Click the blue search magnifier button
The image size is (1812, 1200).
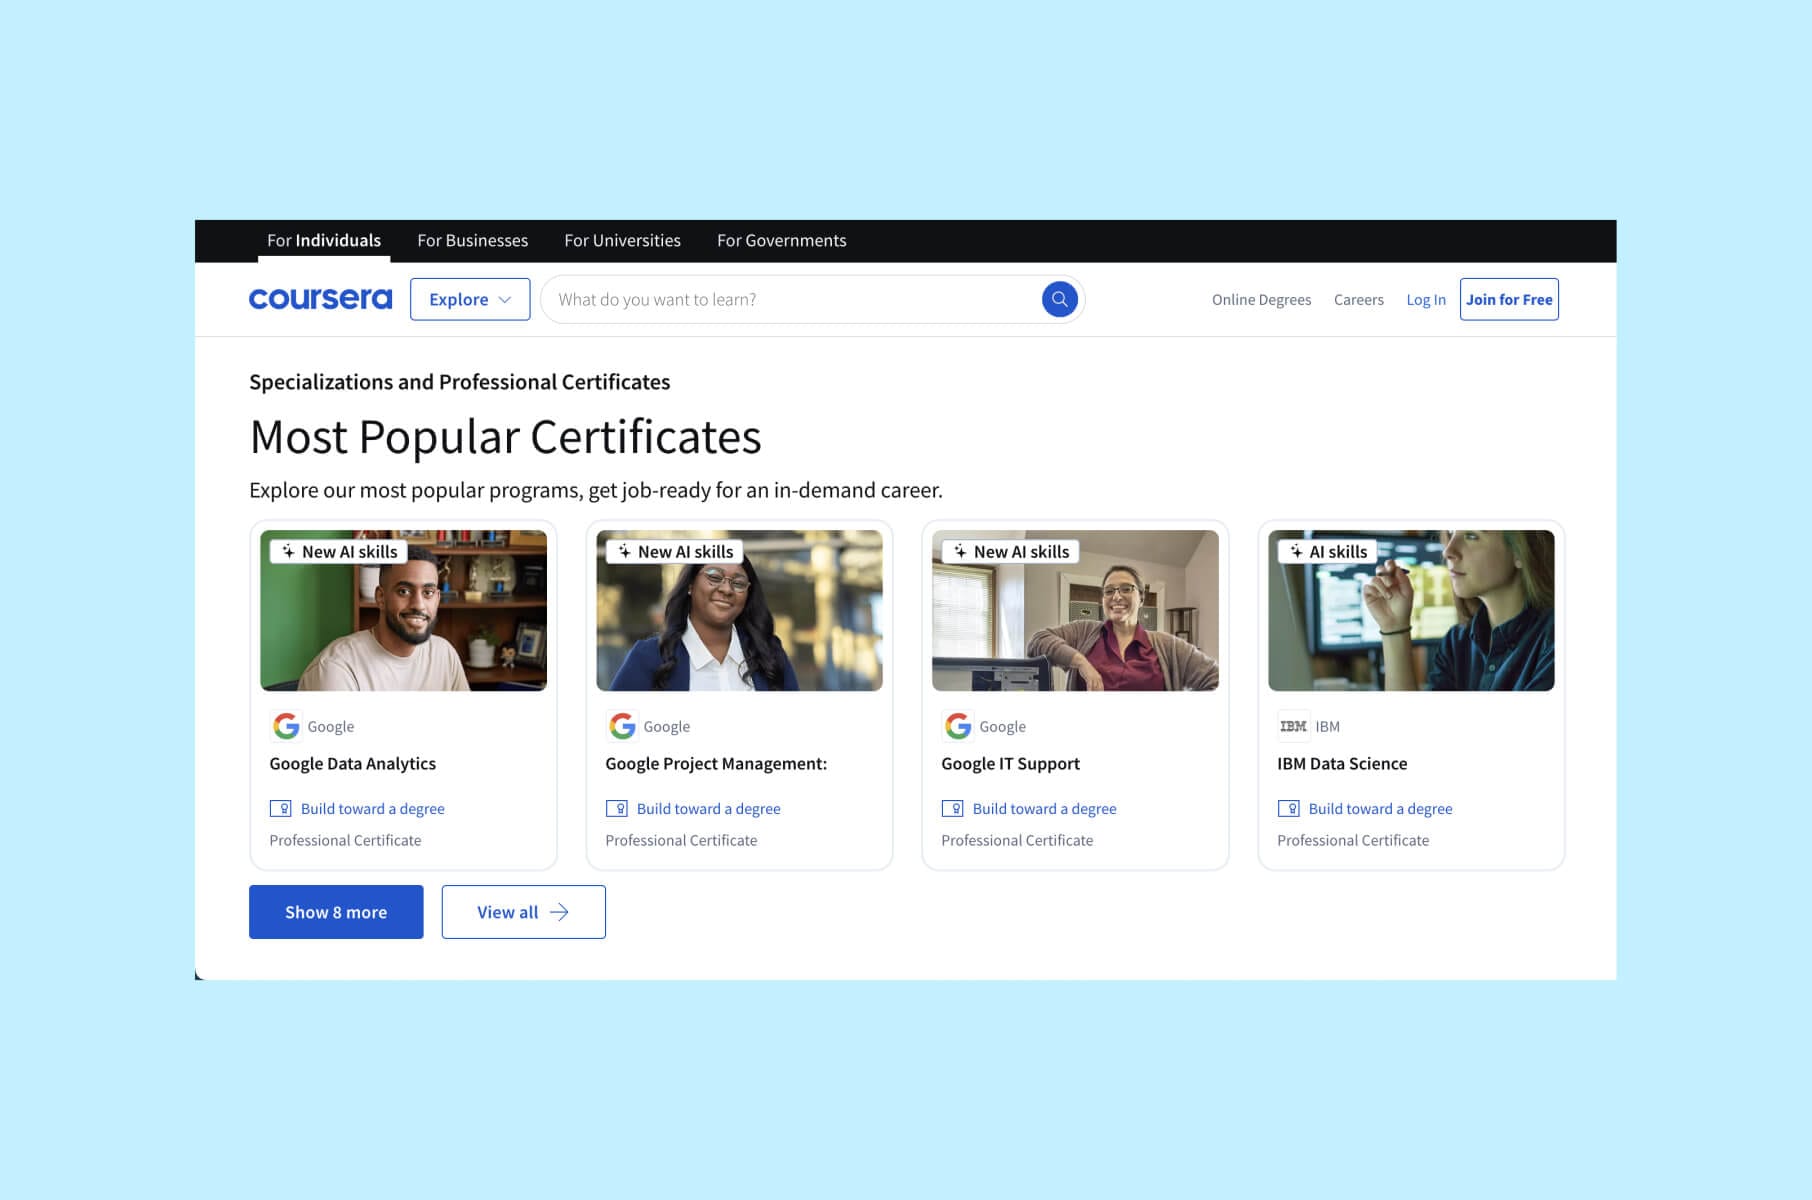click(1059, 299)
